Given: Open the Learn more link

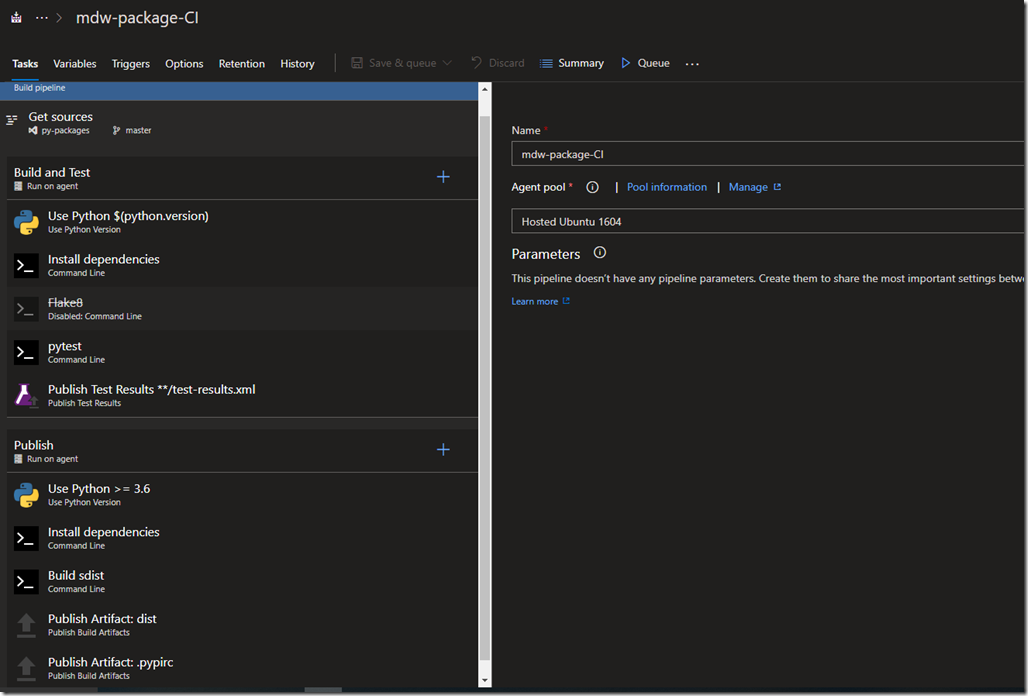Looking at the screenshot, I should [x=541, y=301].
